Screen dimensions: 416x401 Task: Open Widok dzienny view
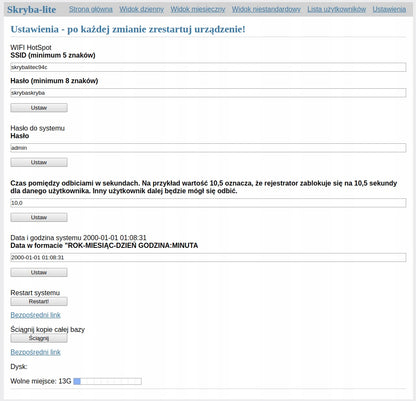(142, 9)
